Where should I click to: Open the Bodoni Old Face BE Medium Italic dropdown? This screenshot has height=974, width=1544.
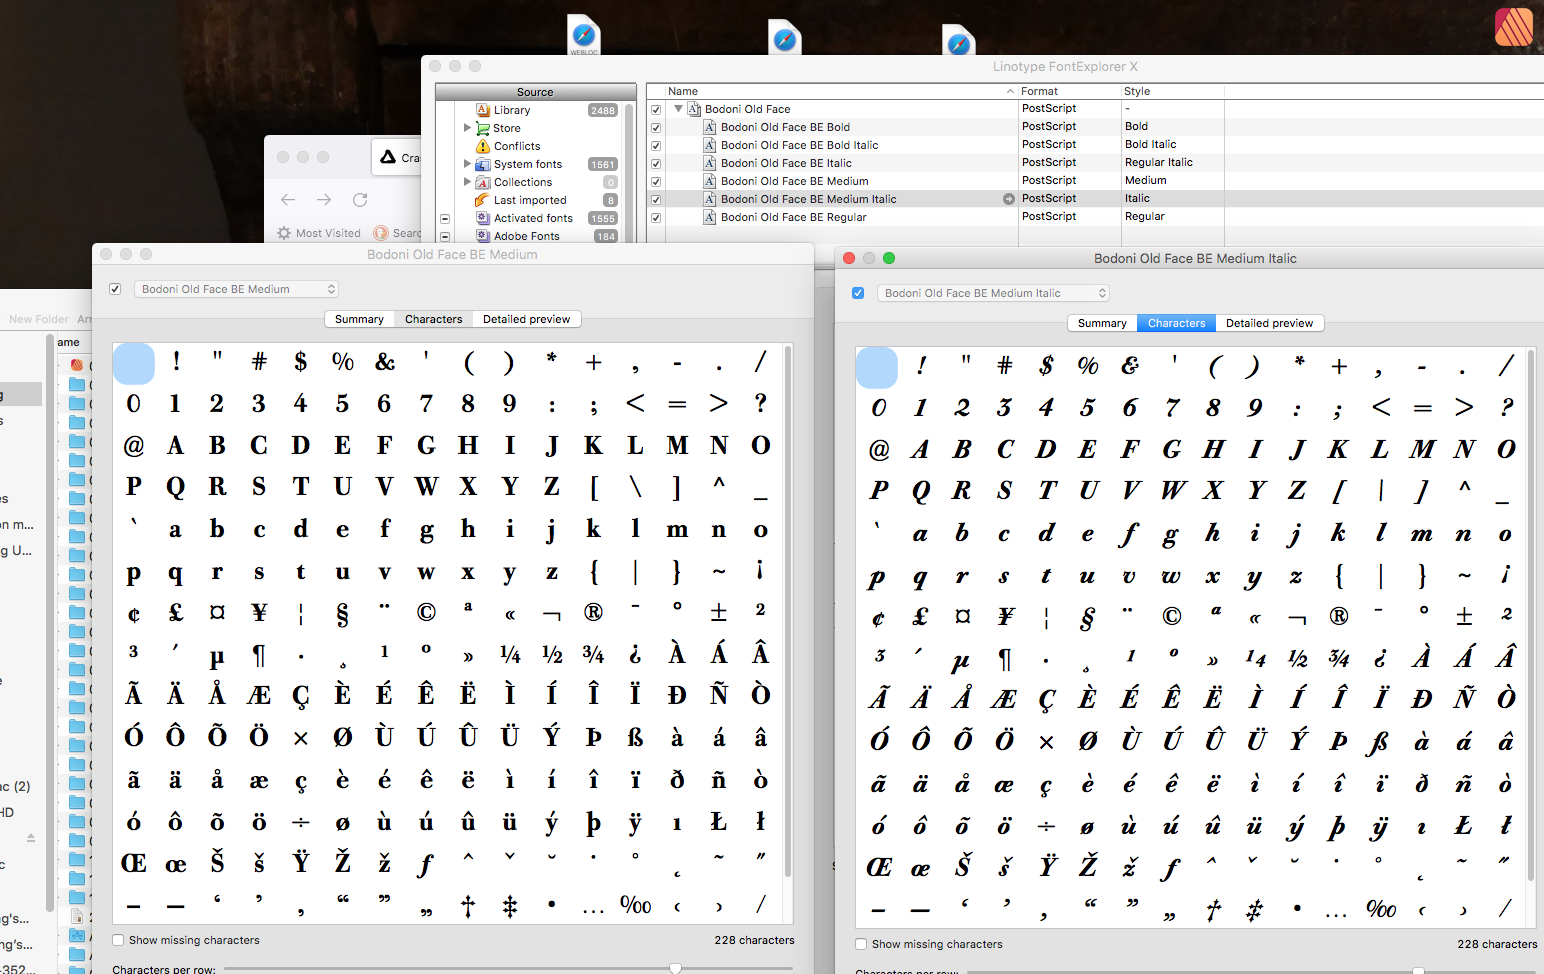tap(993, 293)
